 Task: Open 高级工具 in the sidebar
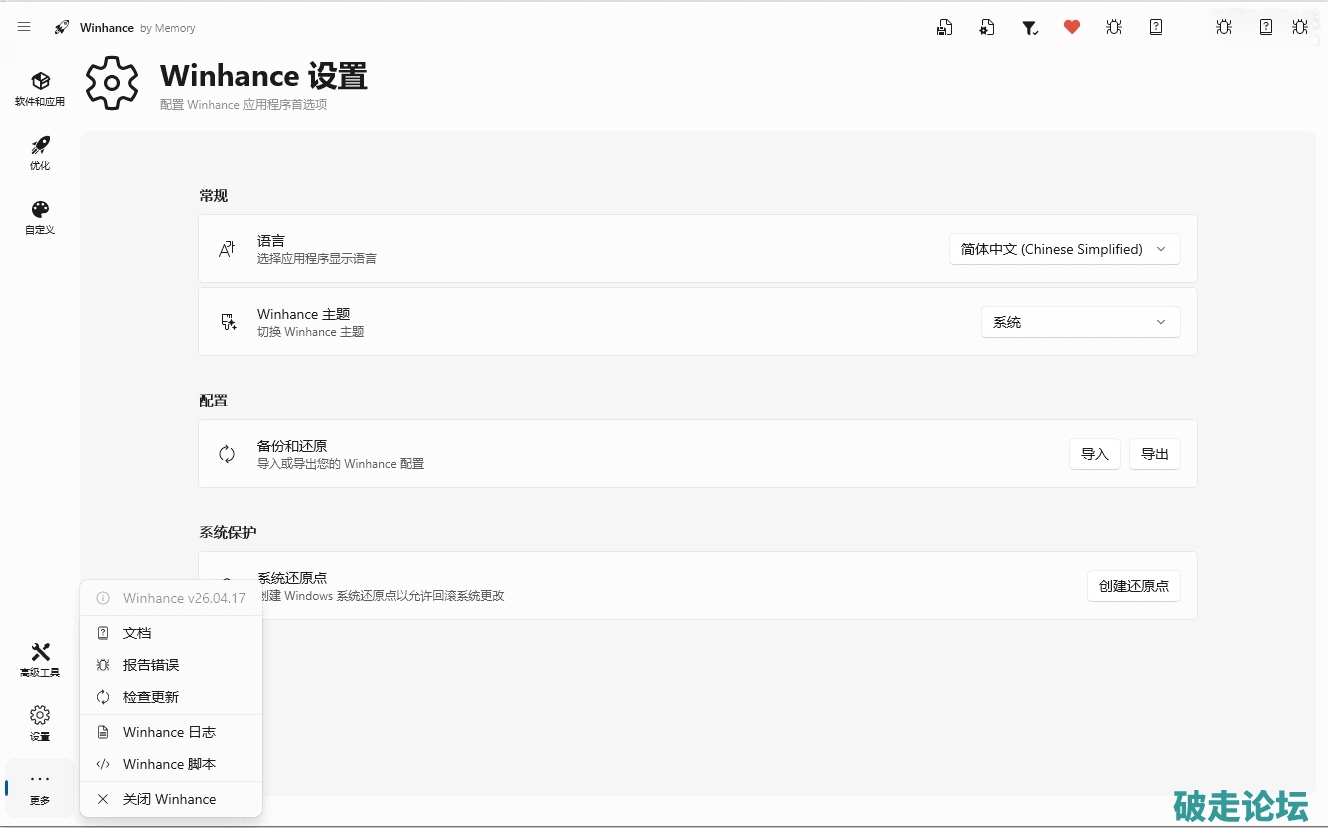pyautogui.click(x=40, y=660)
